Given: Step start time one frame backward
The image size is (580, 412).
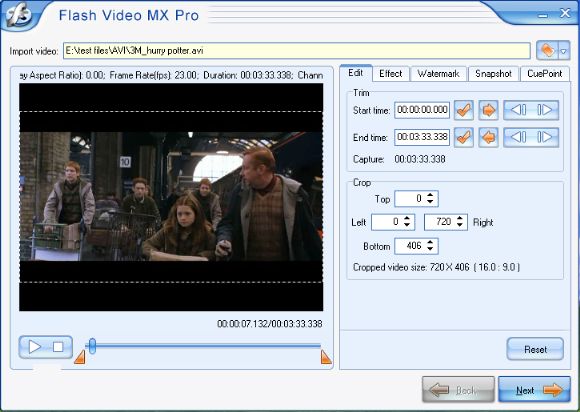Looking at the screenshot, I should (517, 110).
